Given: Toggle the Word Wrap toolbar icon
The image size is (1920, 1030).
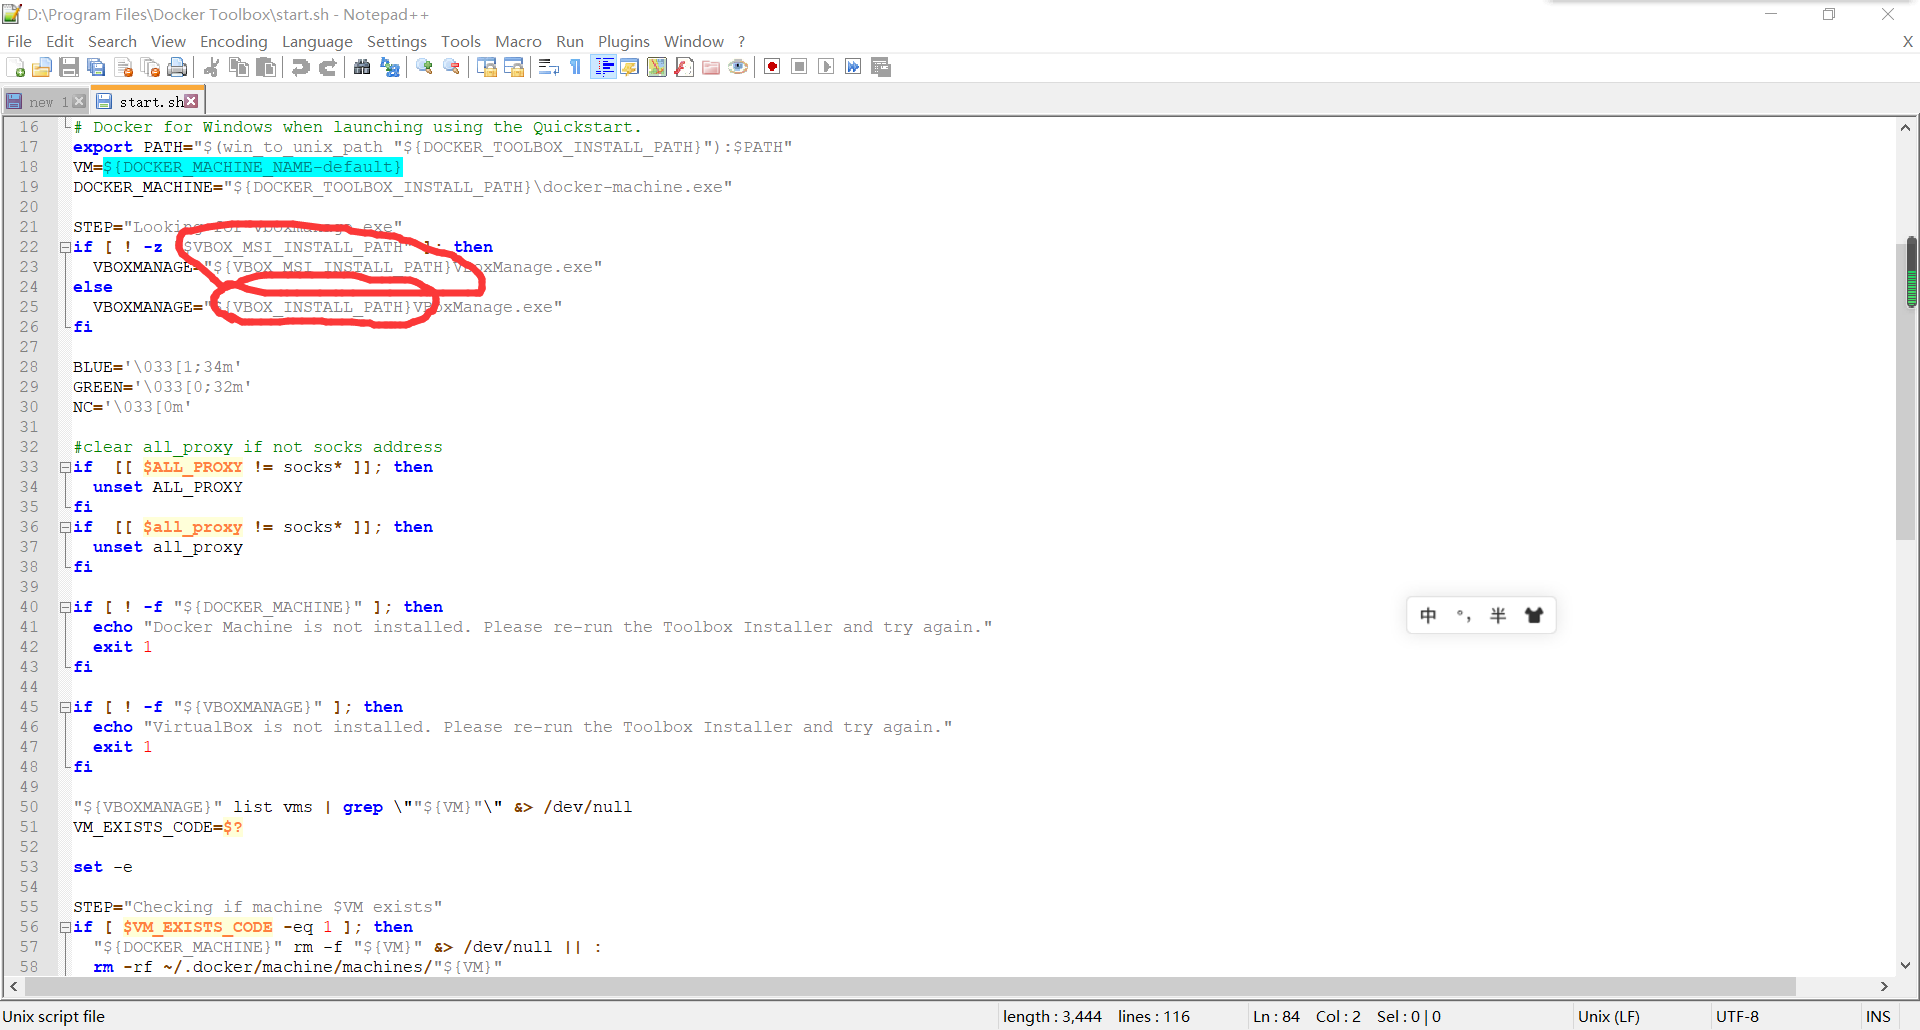Looking at the screenshot, I should click(x=548, y=67).
